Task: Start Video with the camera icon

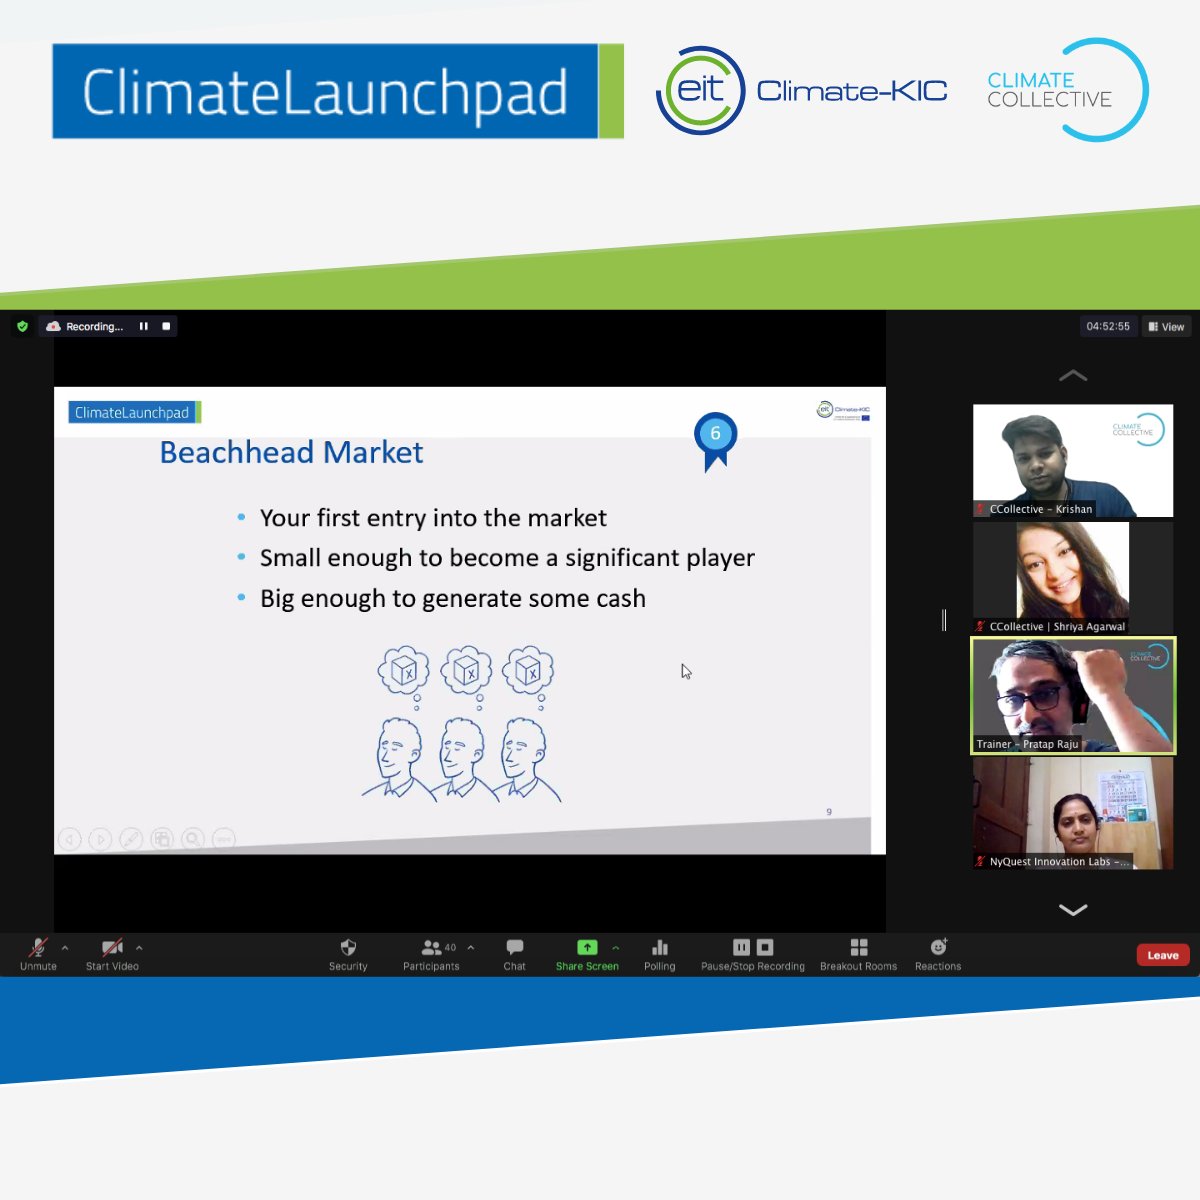Action: pos(112,954)
